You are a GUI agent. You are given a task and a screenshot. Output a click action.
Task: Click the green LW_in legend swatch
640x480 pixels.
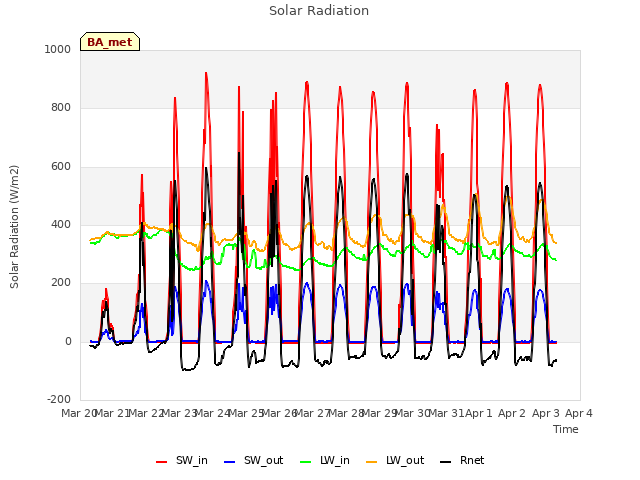click(x=306, y=462)
